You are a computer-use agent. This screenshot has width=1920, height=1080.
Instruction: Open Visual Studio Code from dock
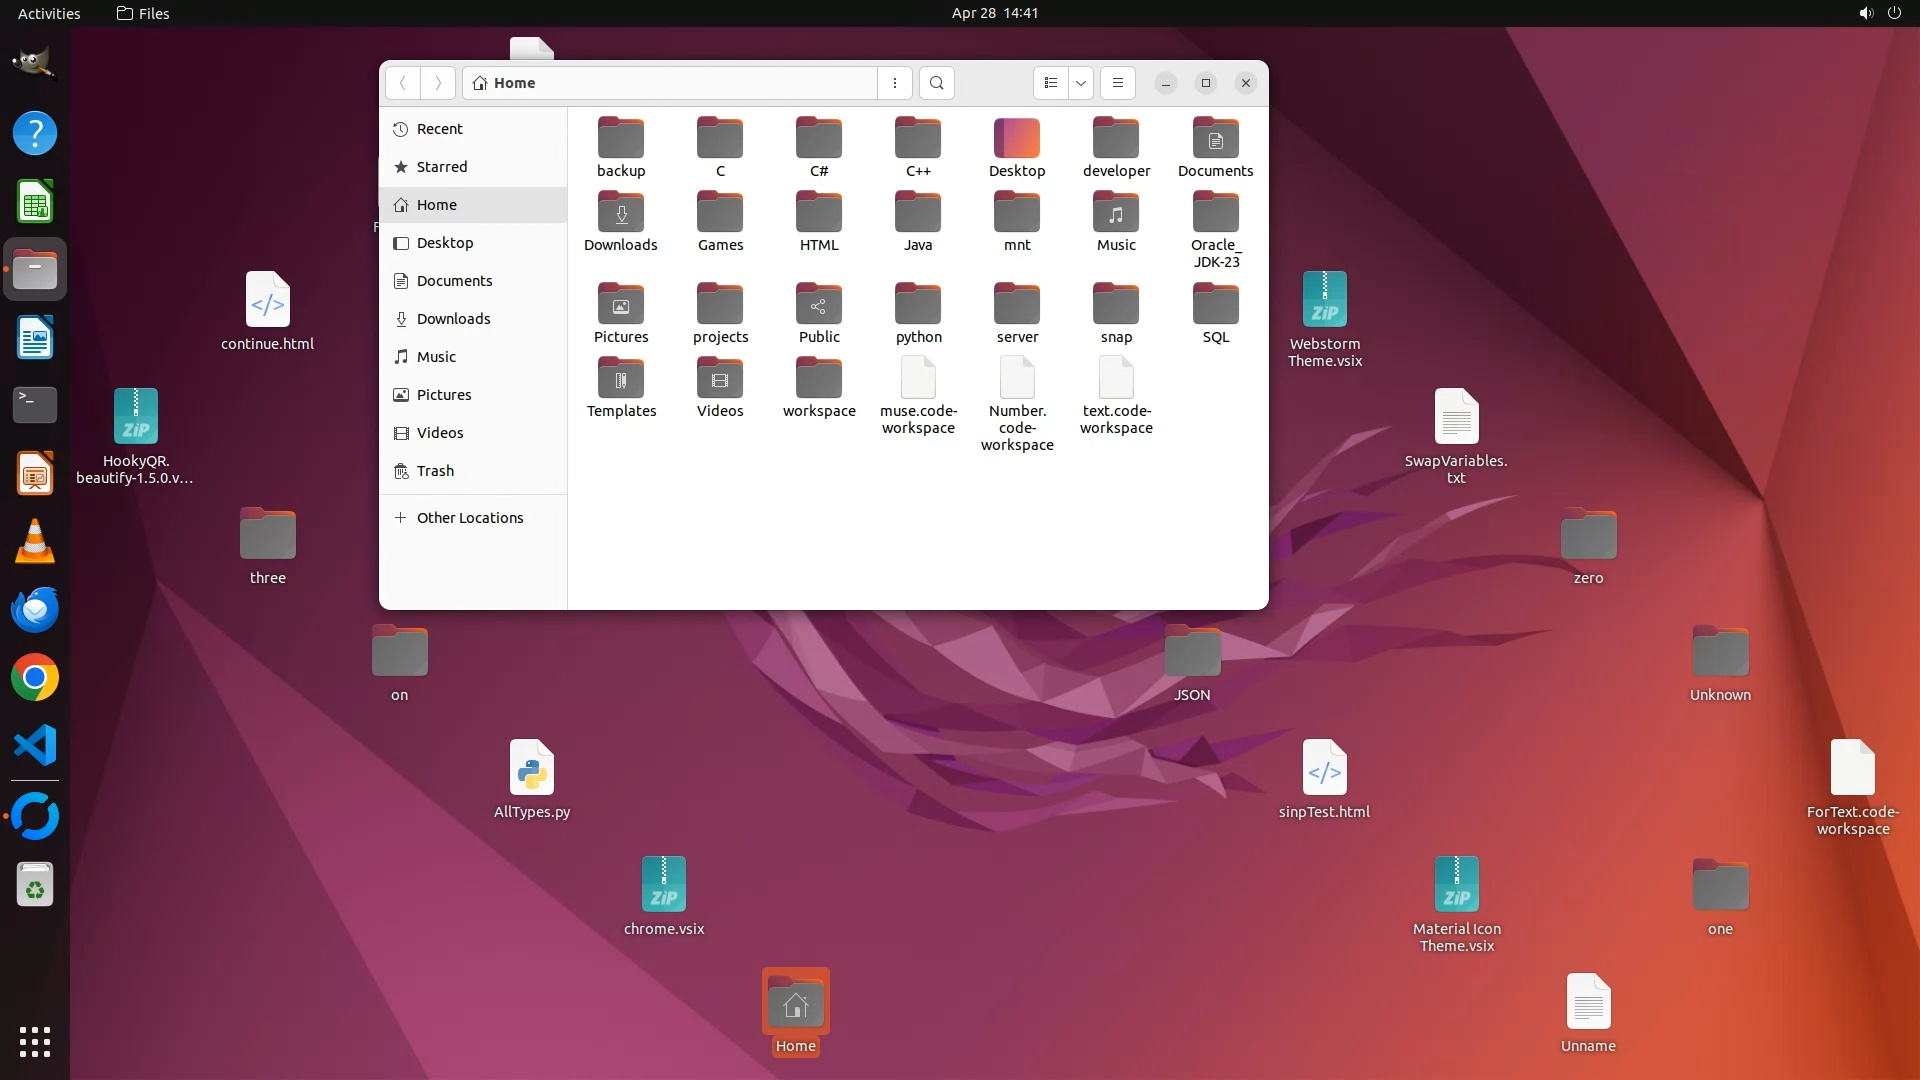(35, 746)
